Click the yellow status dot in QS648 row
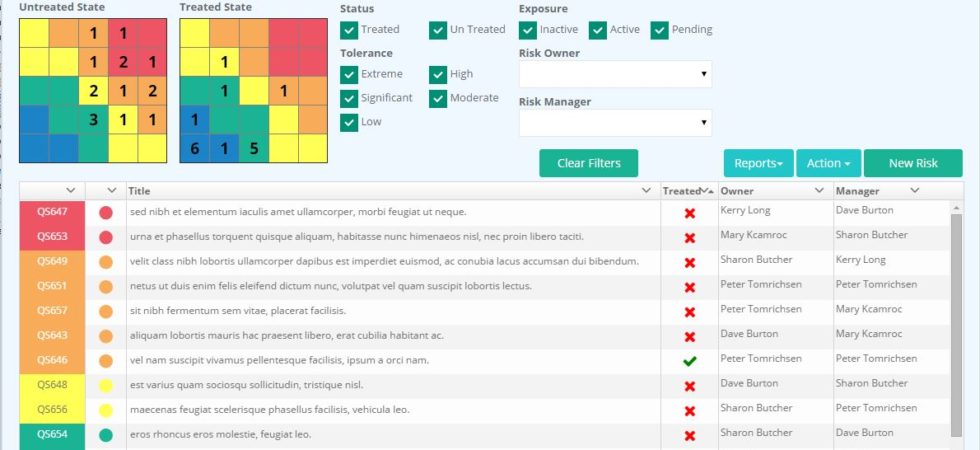The image size is (980, 450). tap(106, 385)
